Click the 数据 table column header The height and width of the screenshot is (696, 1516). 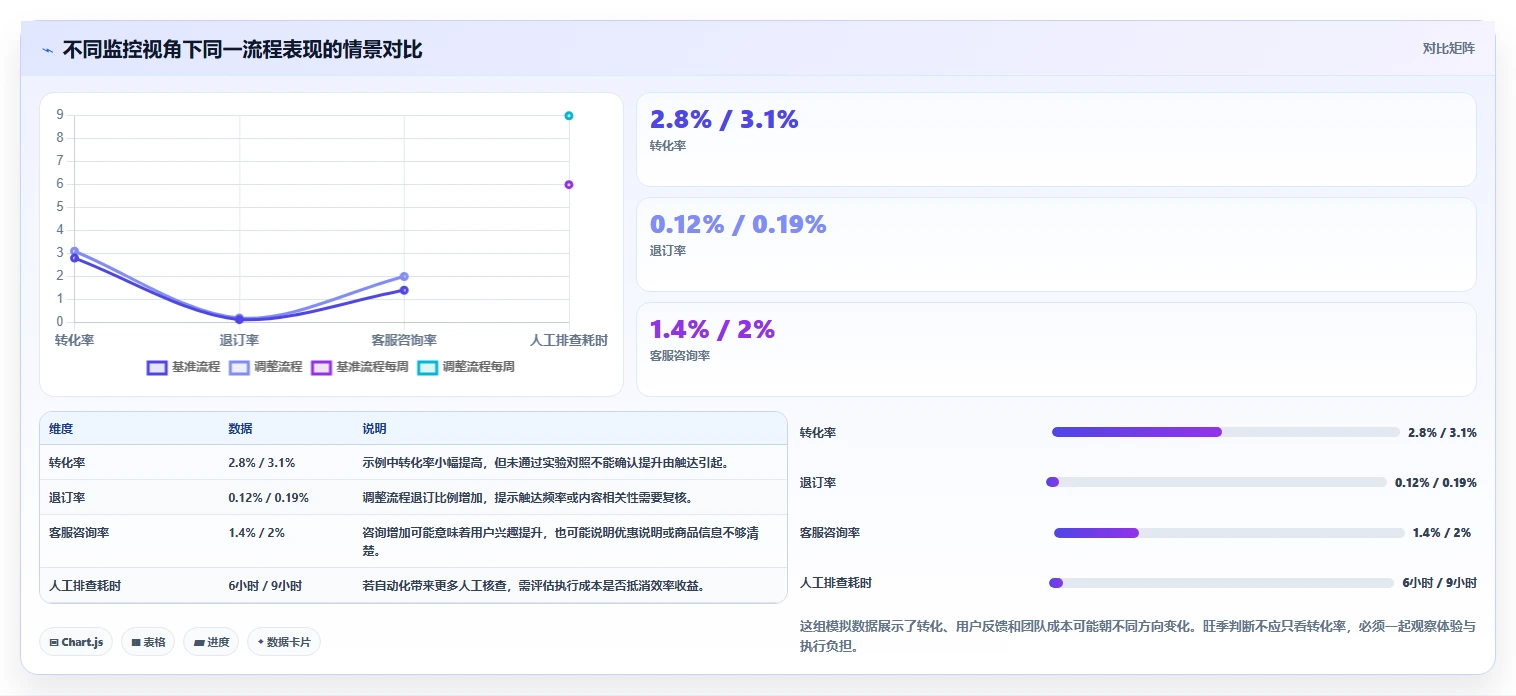click(240, 429)
